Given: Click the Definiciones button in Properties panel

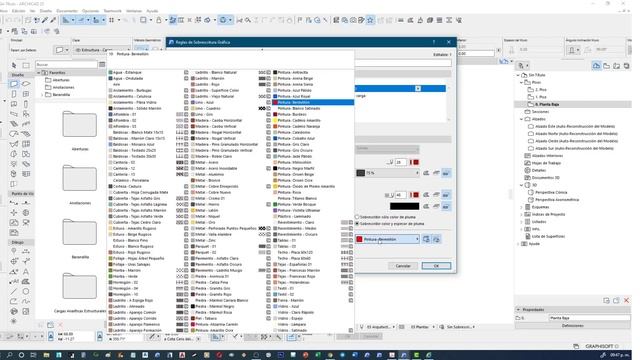Looking at the screenshot, I should [573, 326].
